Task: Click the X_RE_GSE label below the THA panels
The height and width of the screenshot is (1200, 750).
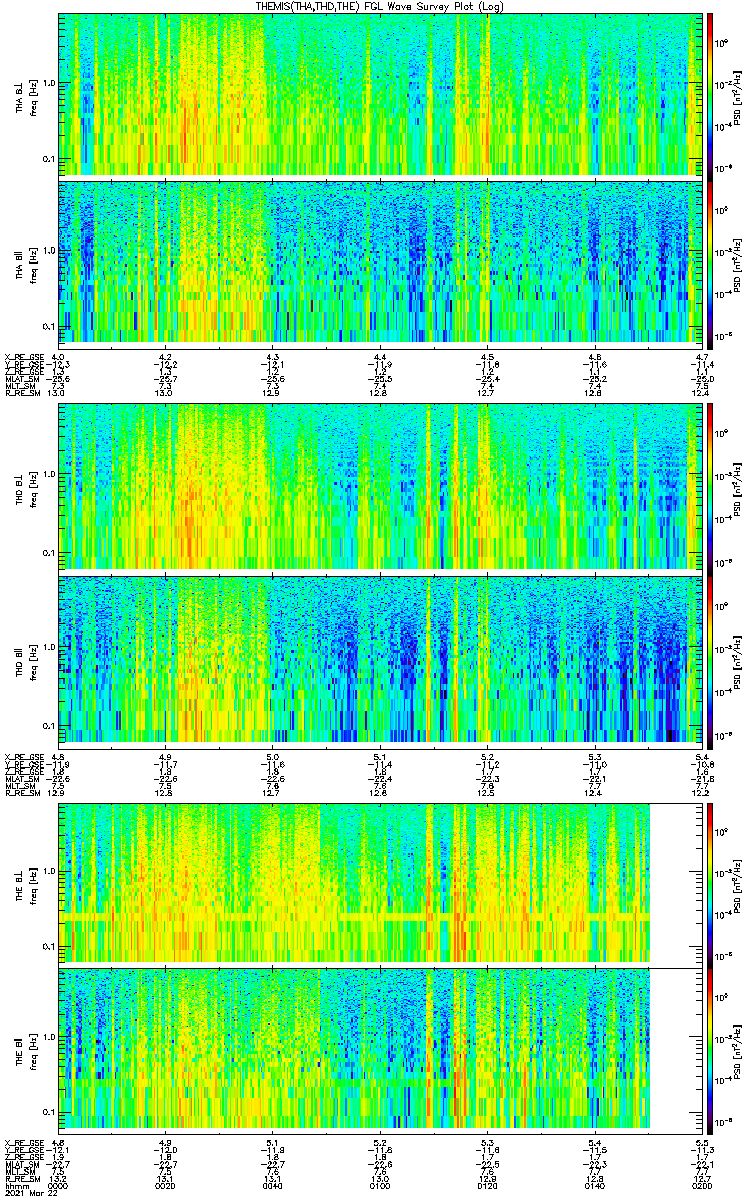Action: [x=23, y=356]
